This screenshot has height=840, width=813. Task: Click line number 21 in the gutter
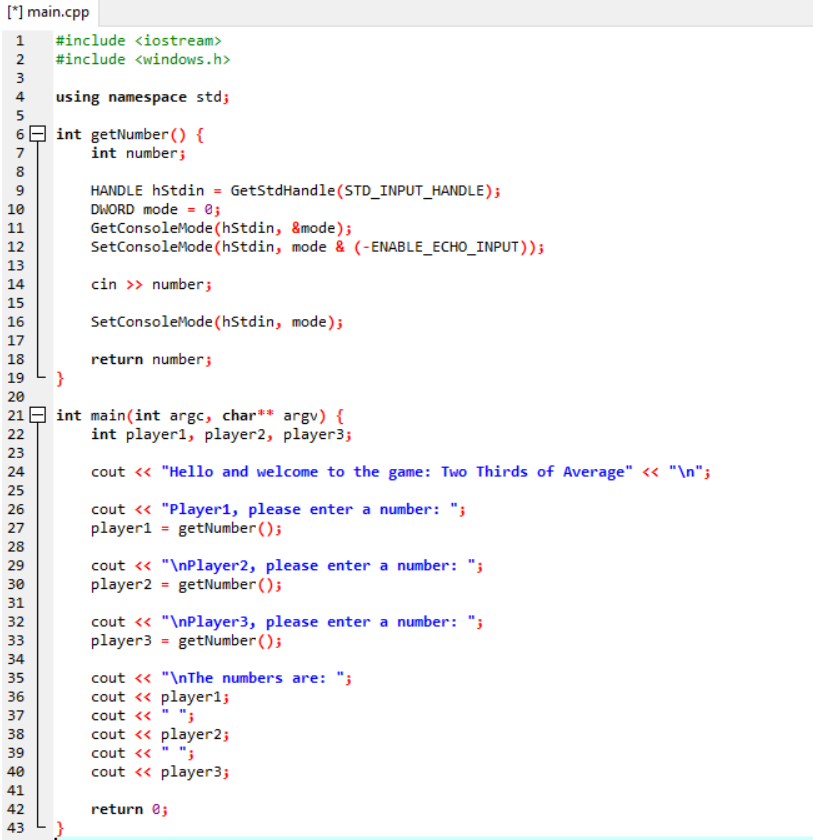pyautogui.click(x=17, y=414)
